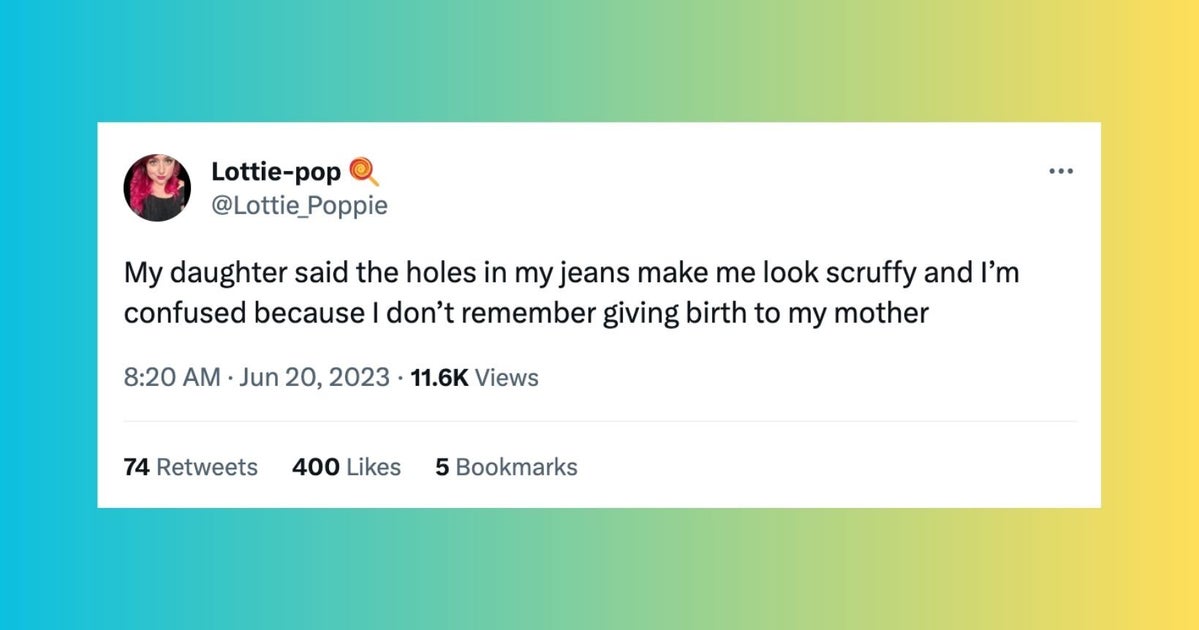This screenshot has width=1199, height=630.
Task: Open the 5 Bookmarks count
Action: [x=505, y=466]
